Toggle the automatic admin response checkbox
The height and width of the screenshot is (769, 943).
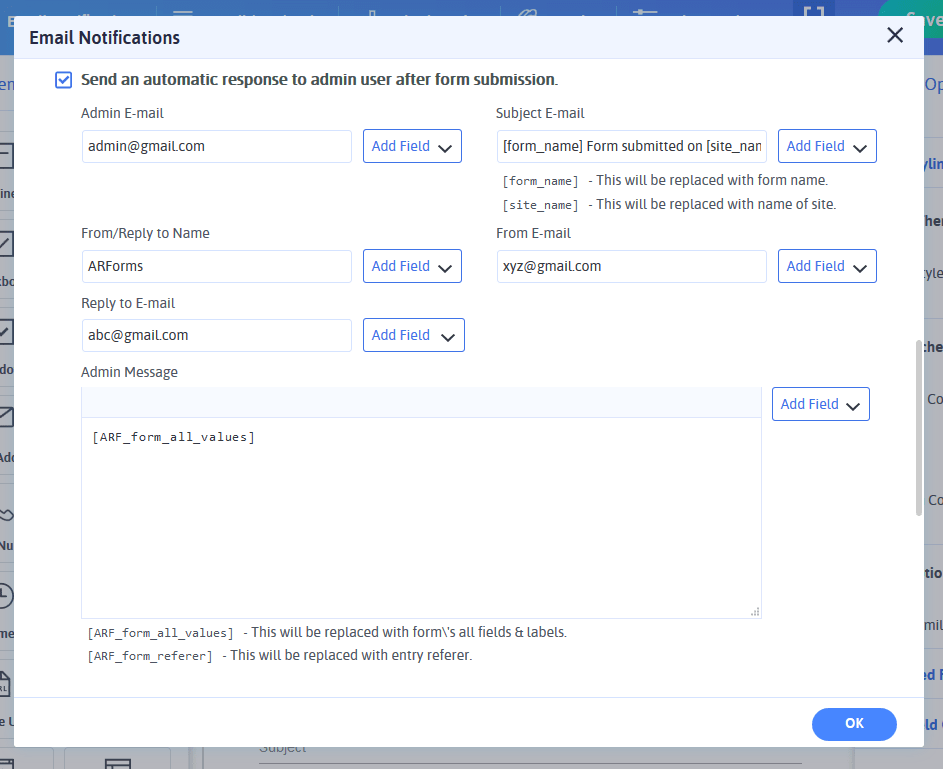[x=64, y=80]
